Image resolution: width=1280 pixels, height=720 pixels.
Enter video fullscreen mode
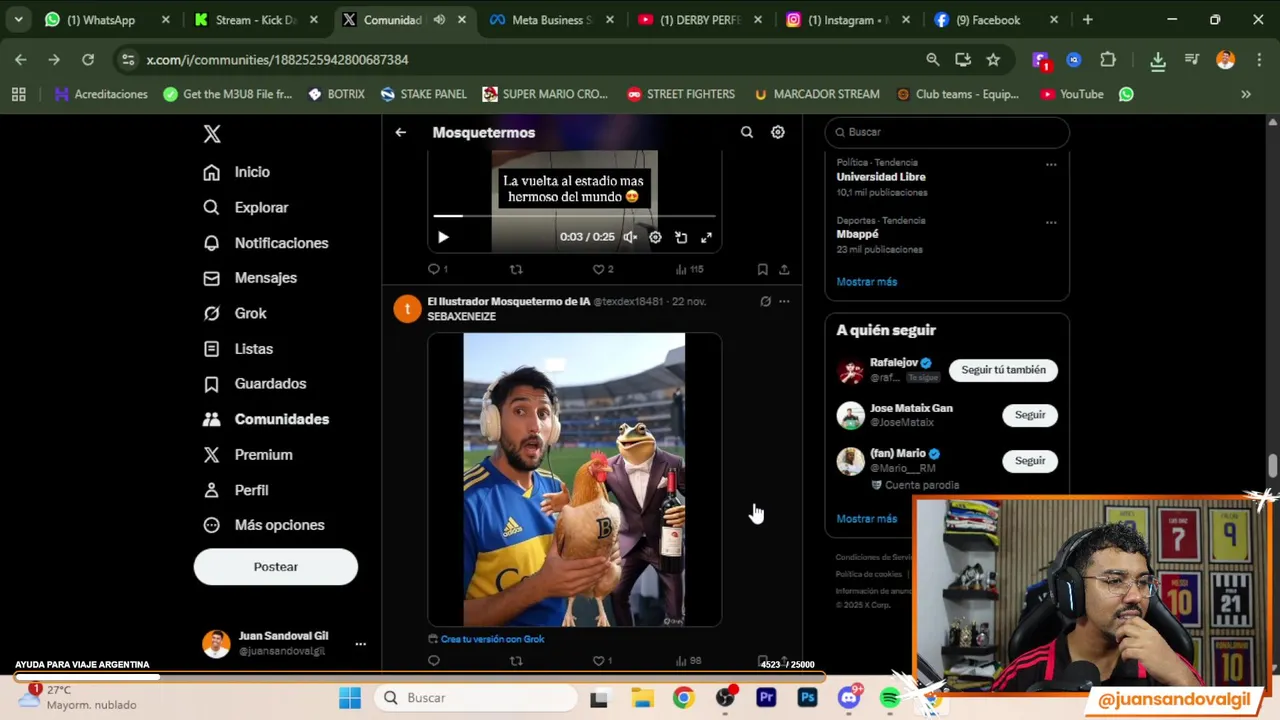click(706, 238)
